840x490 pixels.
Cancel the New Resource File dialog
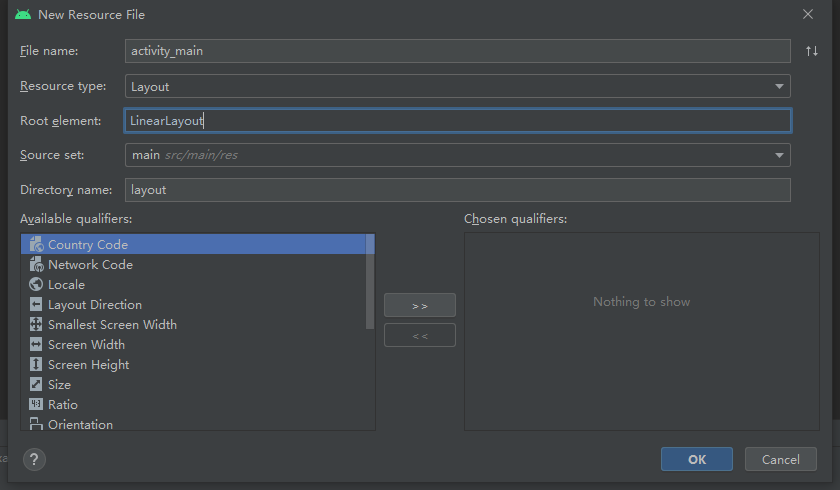(x=780, y=459)
